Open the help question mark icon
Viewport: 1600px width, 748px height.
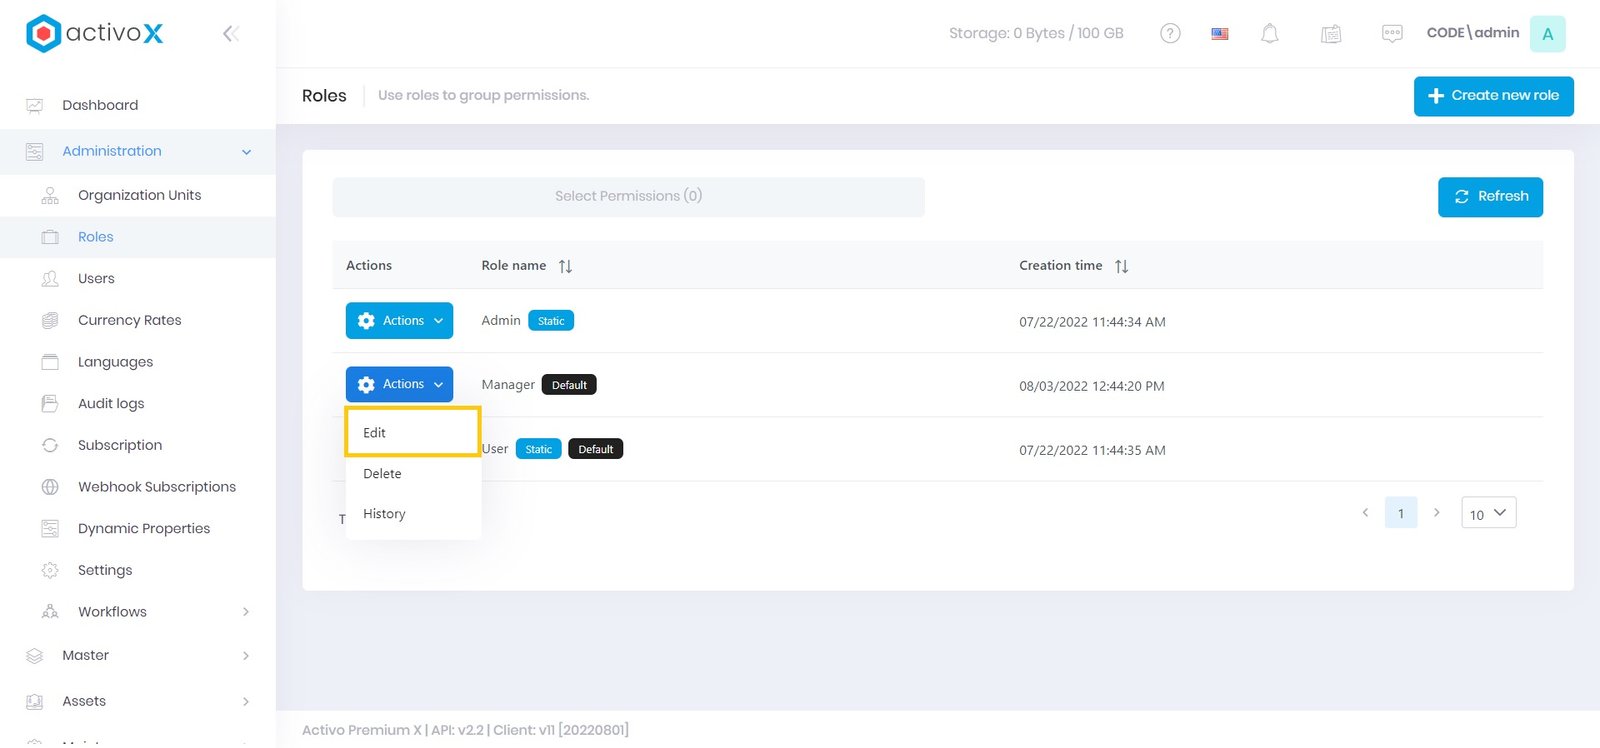pos(1170,33)
